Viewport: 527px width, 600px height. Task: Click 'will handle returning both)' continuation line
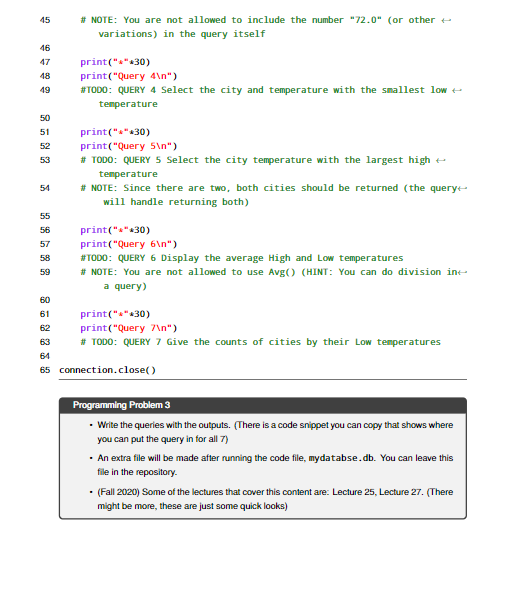tap(176, 202)
